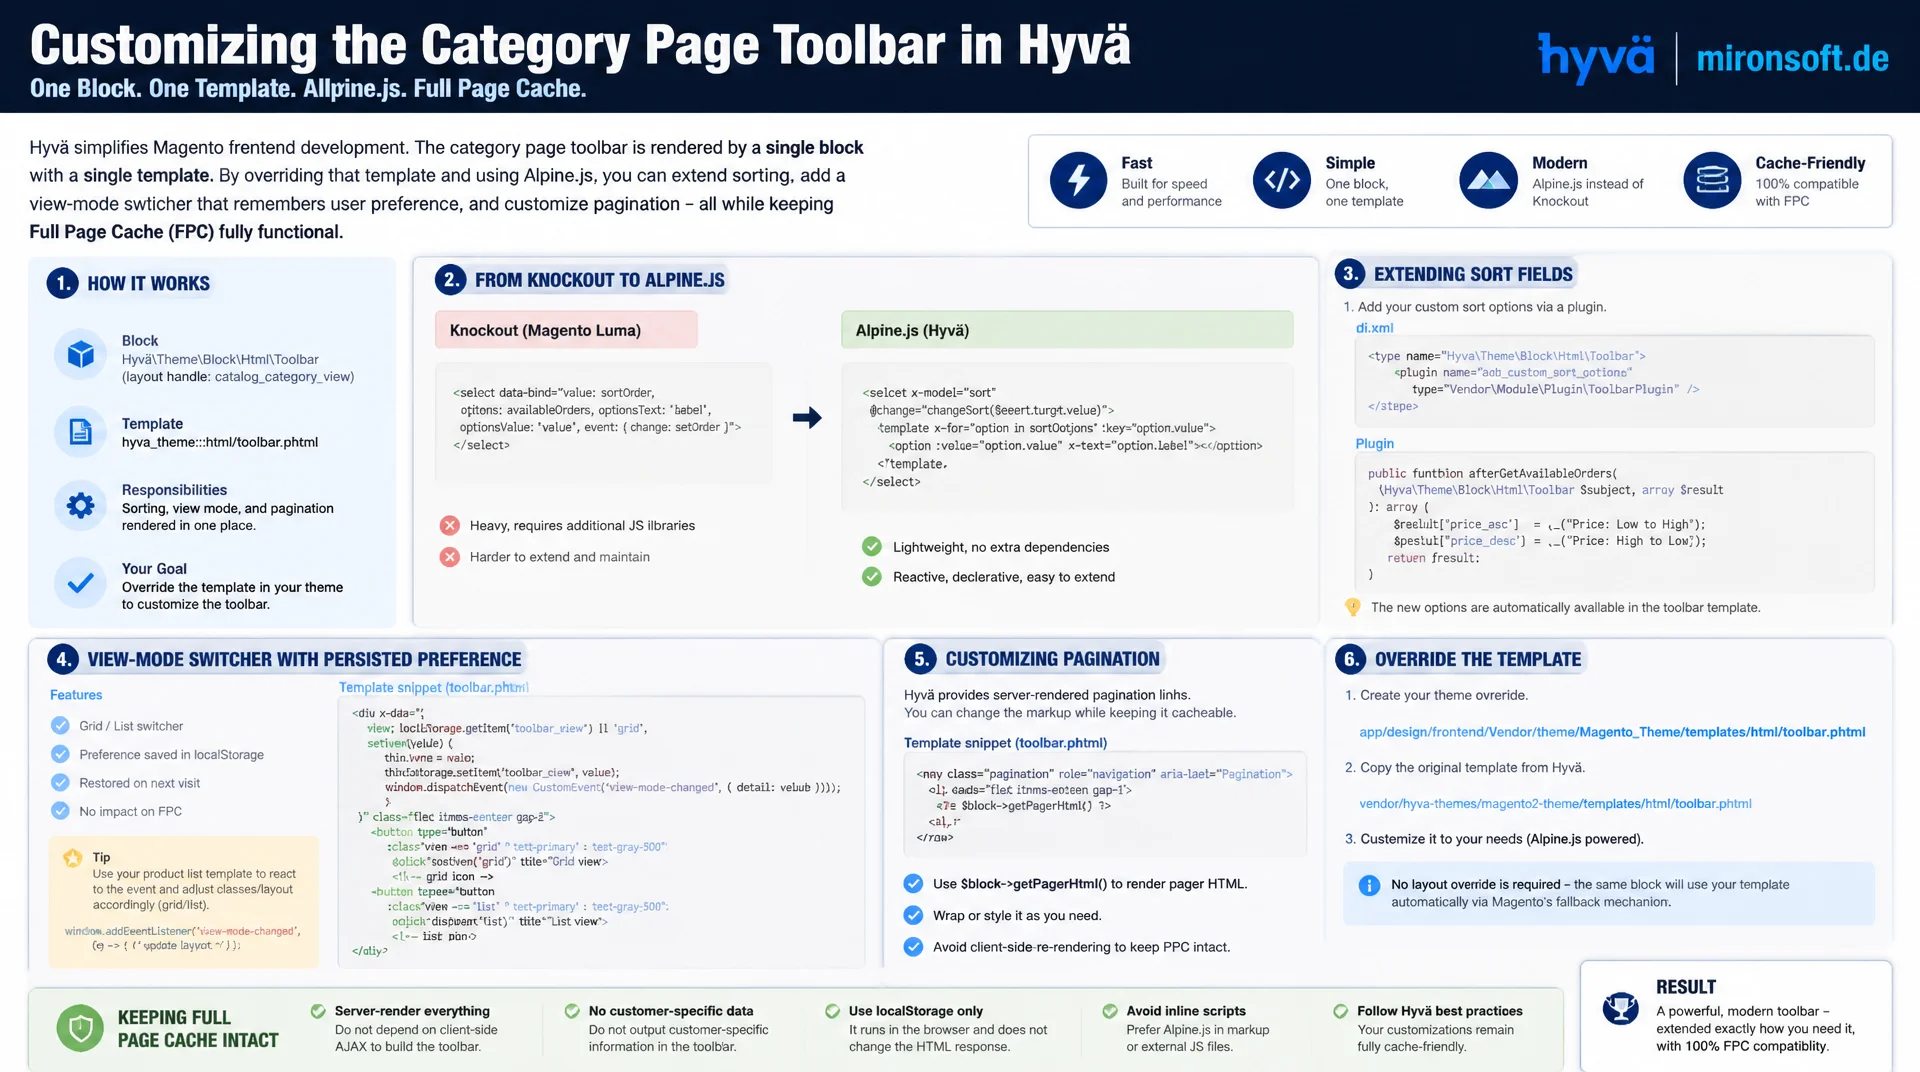Click checkmark next to Grid / List switcher
Viewport: 1920px width, 1072px height.
(60, 725)
